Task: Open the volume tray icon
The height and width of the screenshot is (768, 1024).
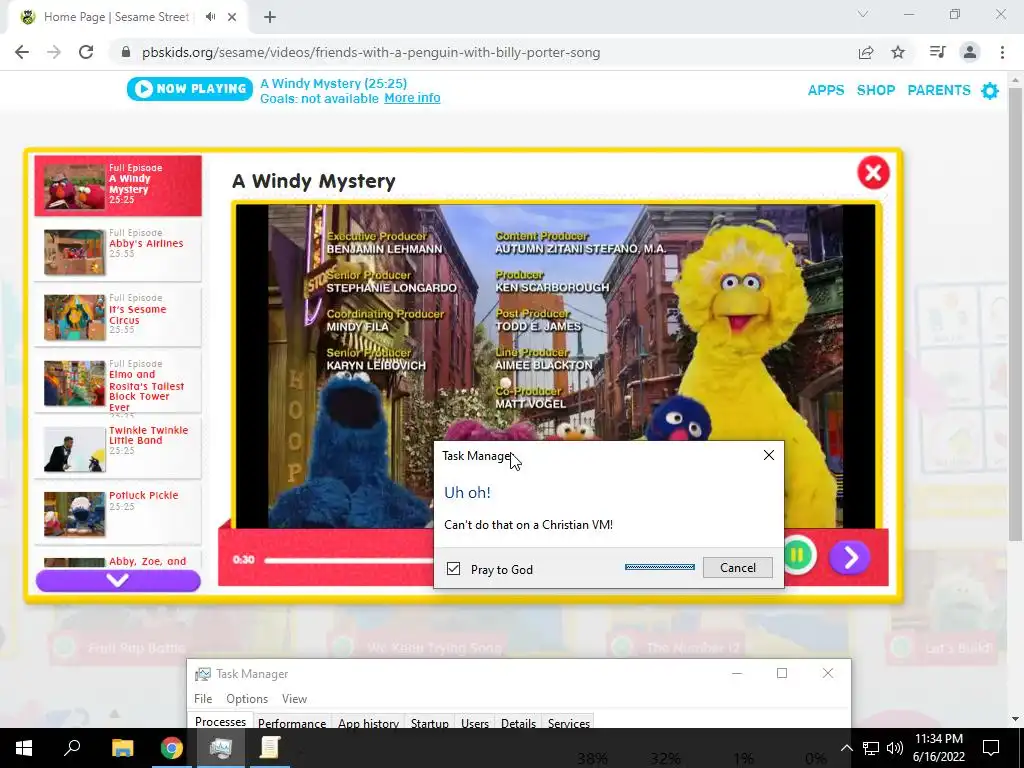Action: click(x=895, y=748)
